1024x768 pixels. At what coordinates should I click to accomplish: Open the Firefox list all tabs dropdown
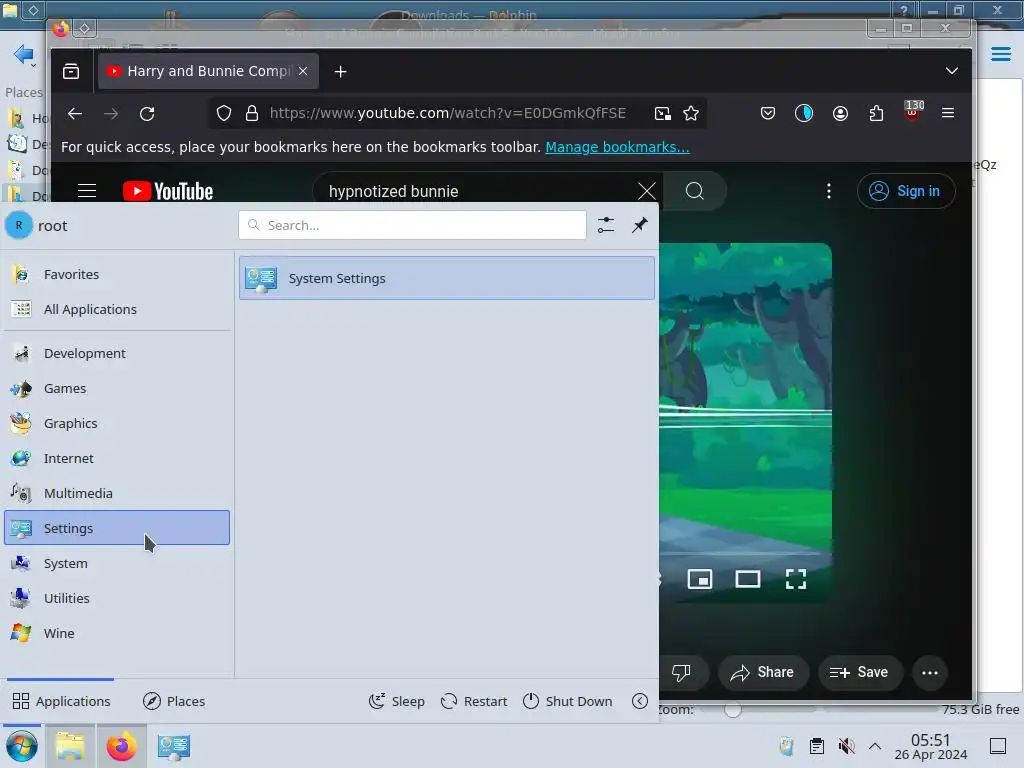tap(952, 71)
